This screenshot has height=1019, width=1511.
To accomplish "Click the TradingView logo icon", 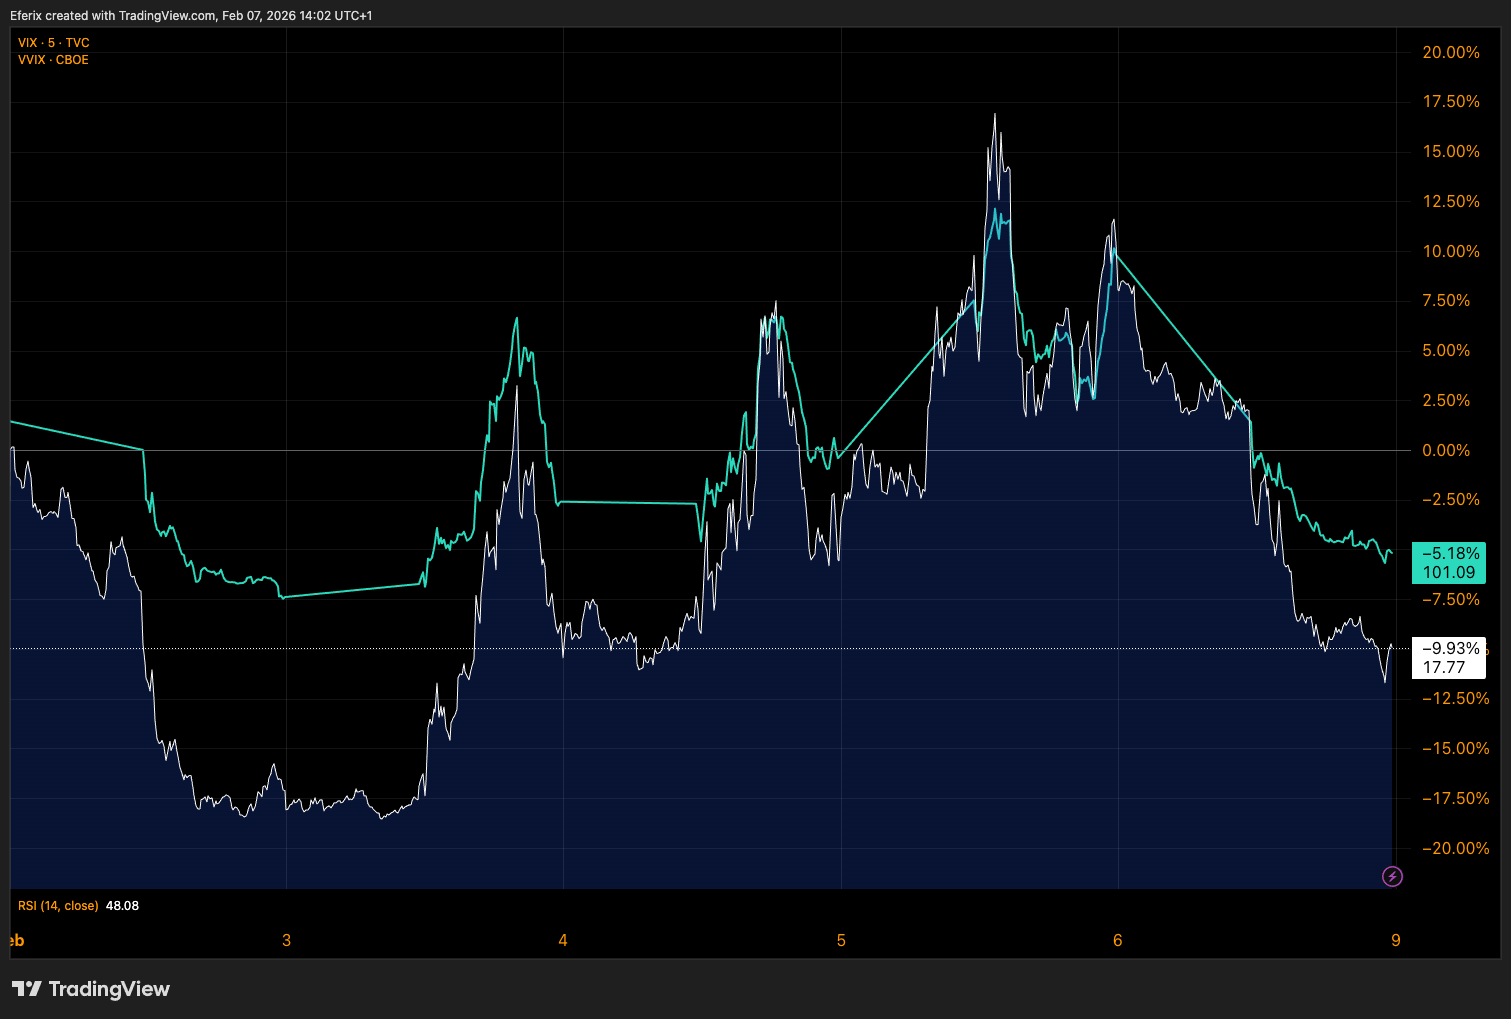I will pos(27,989).
